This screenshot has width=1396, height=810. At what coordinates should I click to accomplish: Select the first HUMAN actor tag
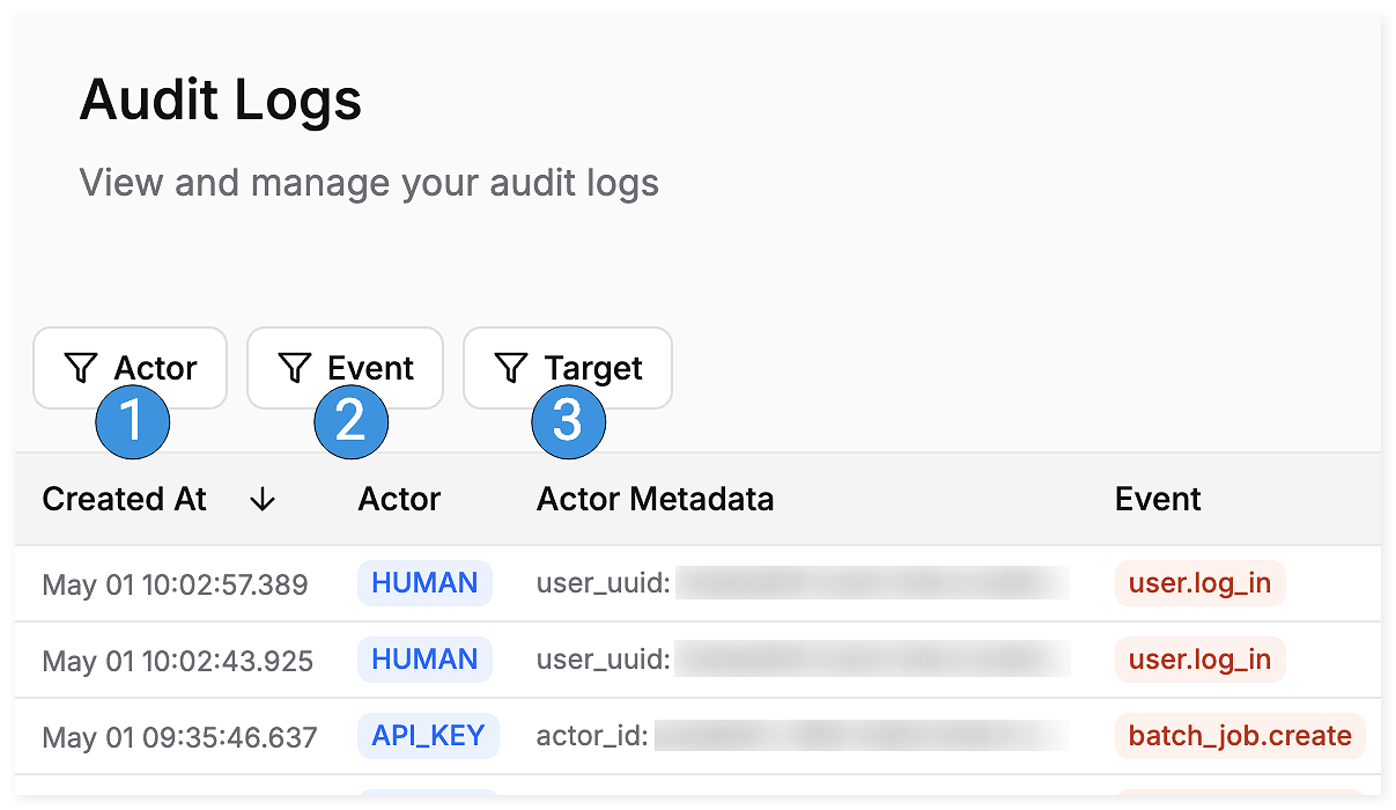(x=425, y=583)
